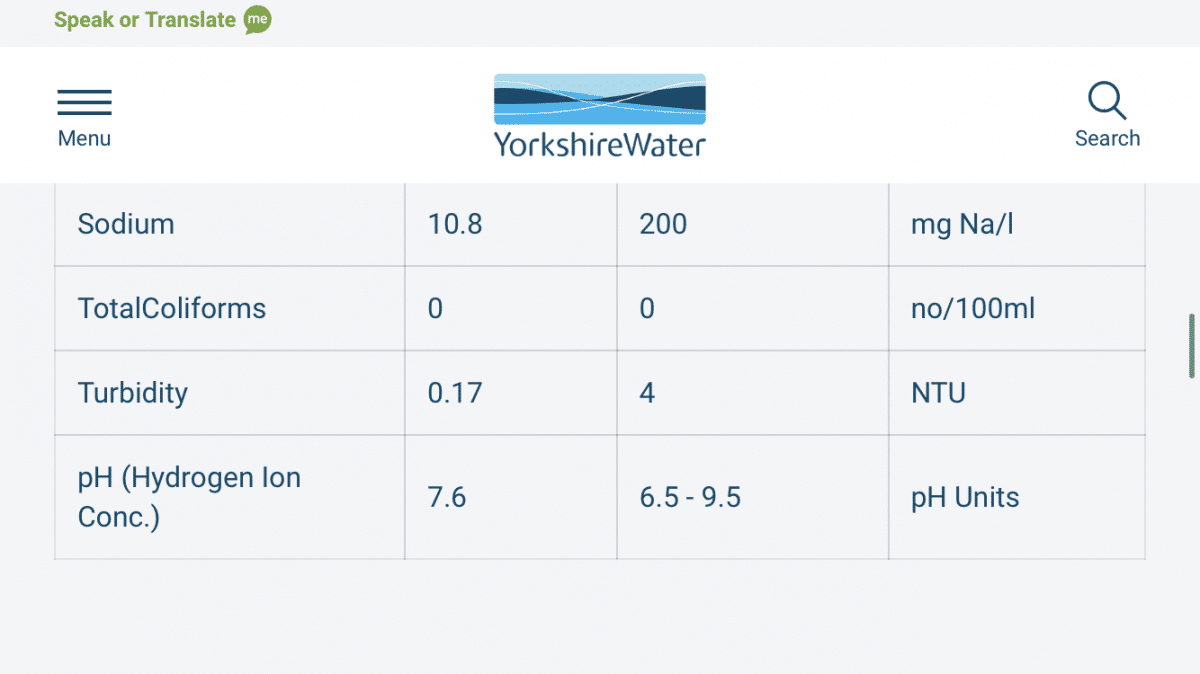Click the no/100ml units cell
Viewport: 1200px width, 674px height.
(x=1017, y=308)
